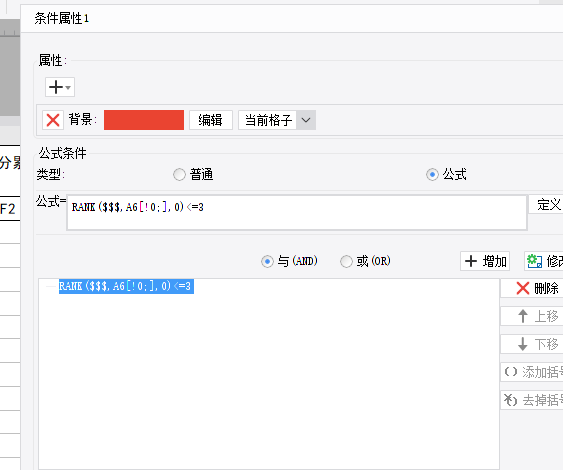Click into the formula input field
Image resolution: width=563 pixels, height=470 pixels.
pos(297,213)
